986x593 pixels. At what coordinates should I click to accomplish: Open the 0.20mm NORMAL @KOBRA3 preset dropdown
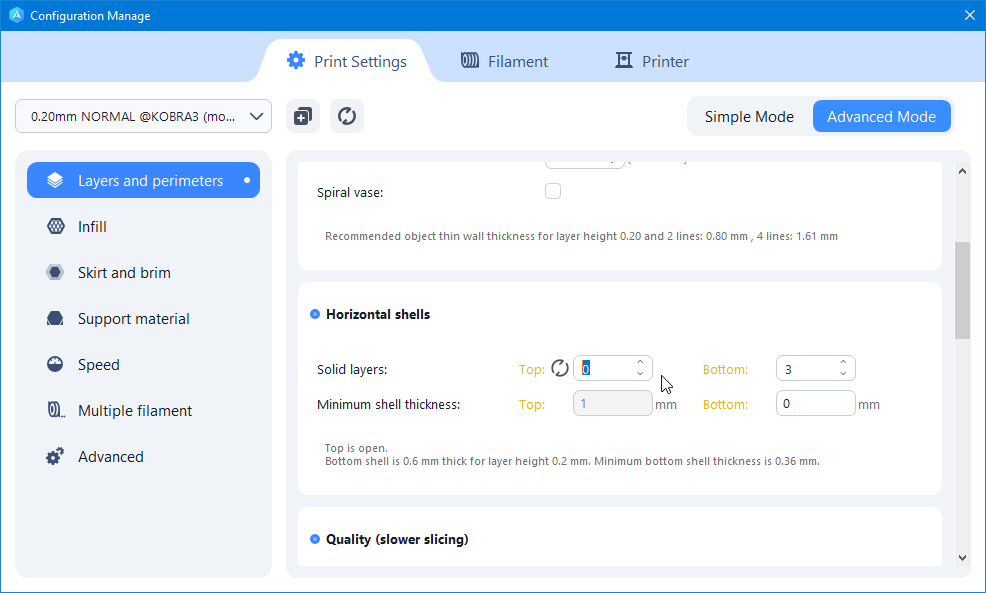pyautogui.click(x=143, y=116)
